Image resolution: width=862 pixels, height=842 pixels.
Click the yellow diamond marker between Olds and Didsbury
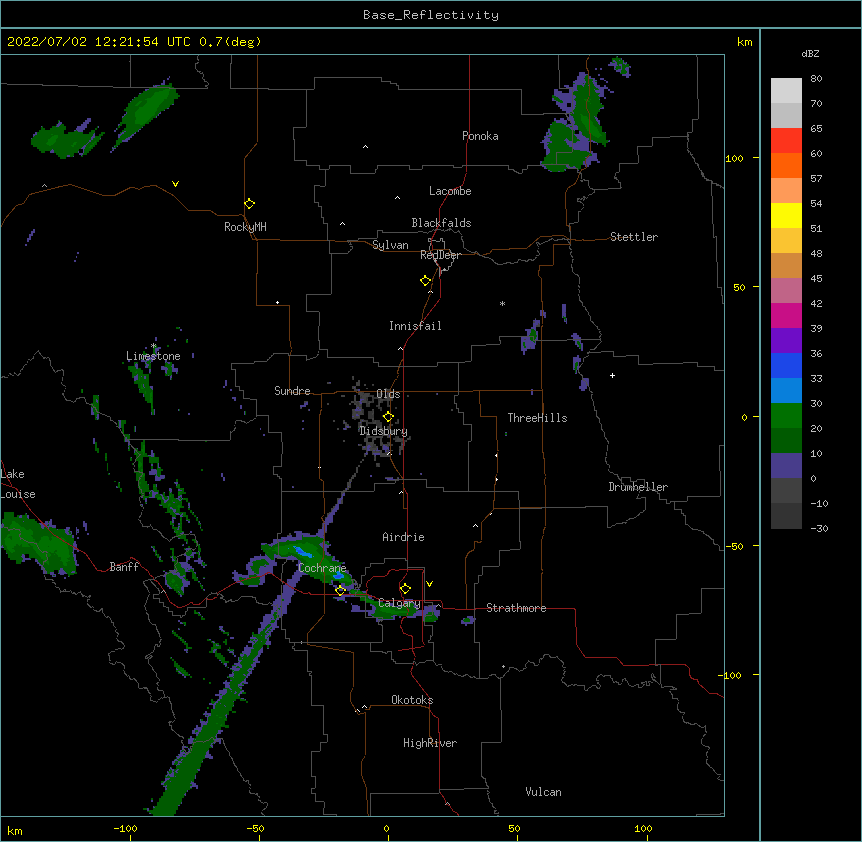point(388,417)
